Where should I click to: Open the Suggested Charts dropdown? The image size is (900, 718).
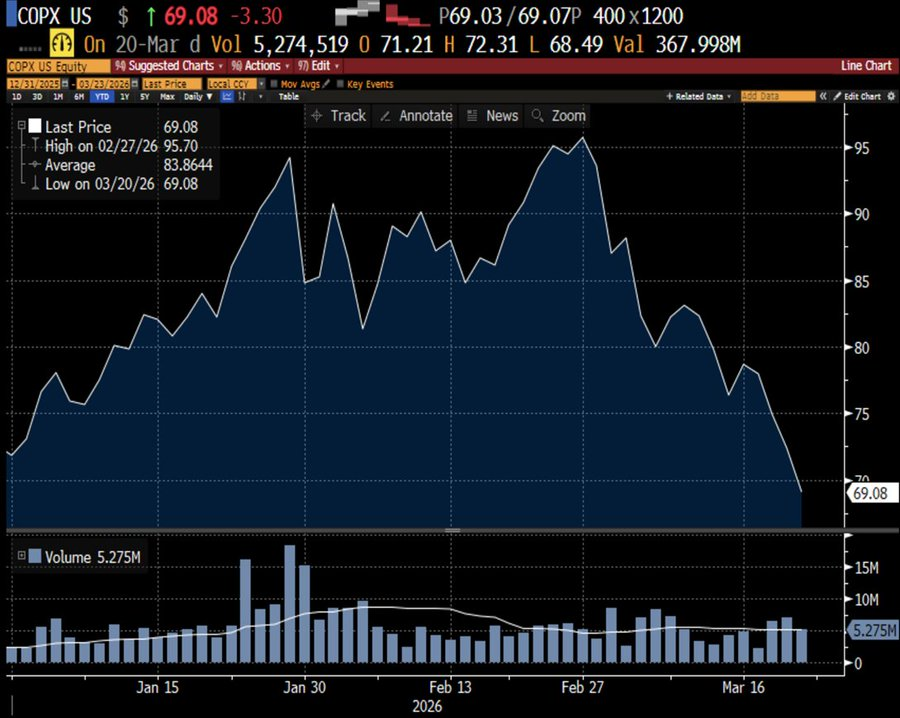169,65
